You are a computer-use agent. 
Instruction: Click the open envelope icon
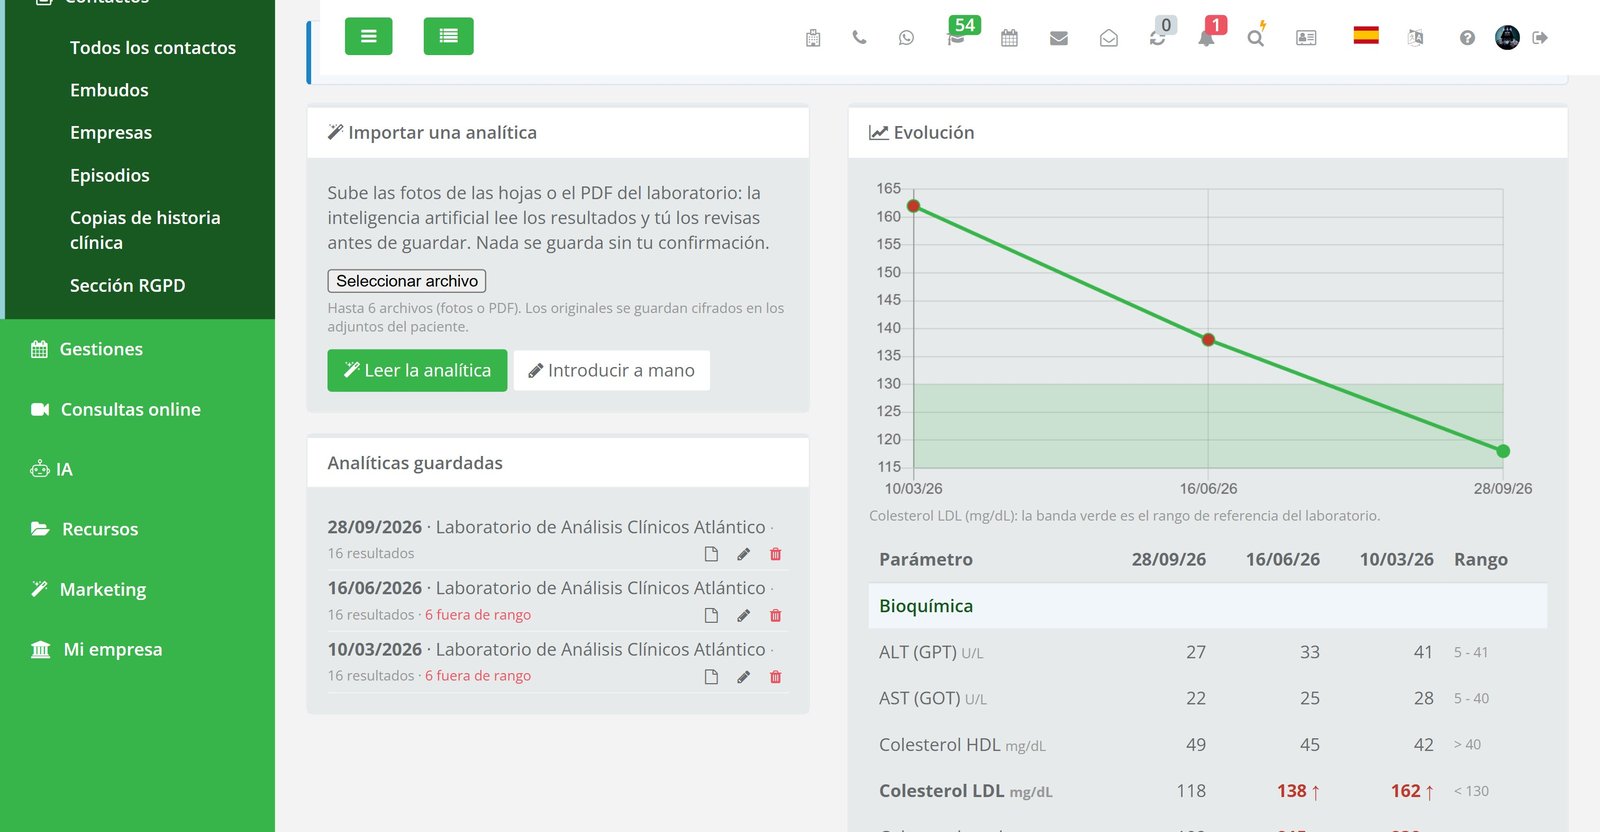pos(1109,38)
